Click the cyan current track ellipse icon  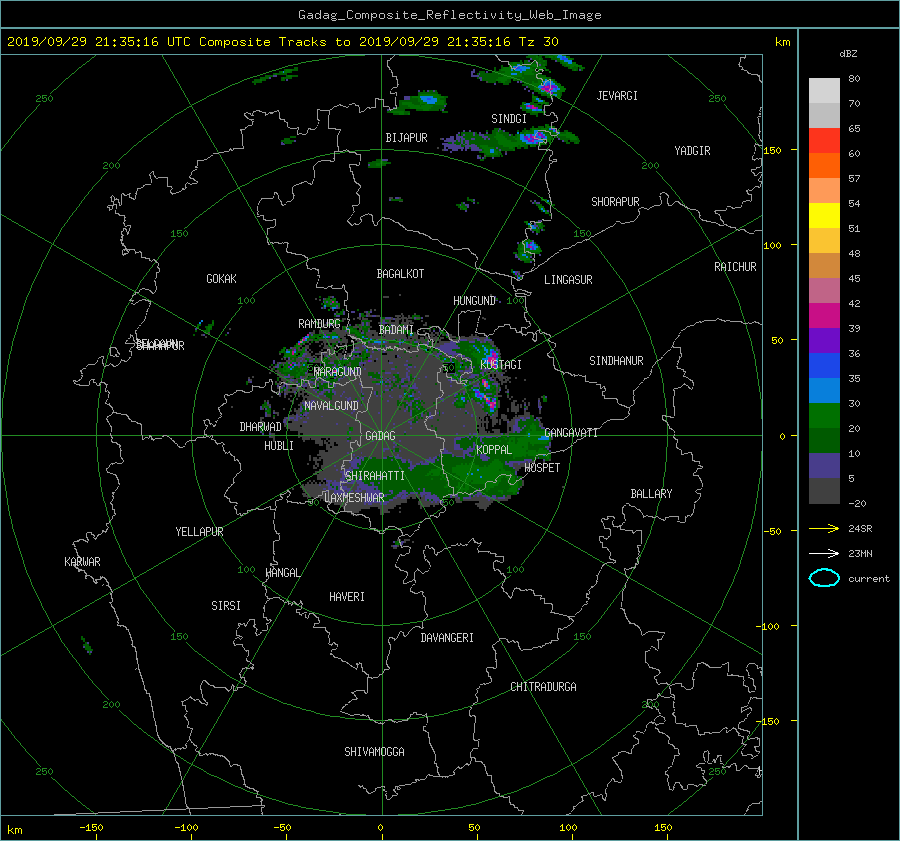pyautogui.click(x=824, y=578)
